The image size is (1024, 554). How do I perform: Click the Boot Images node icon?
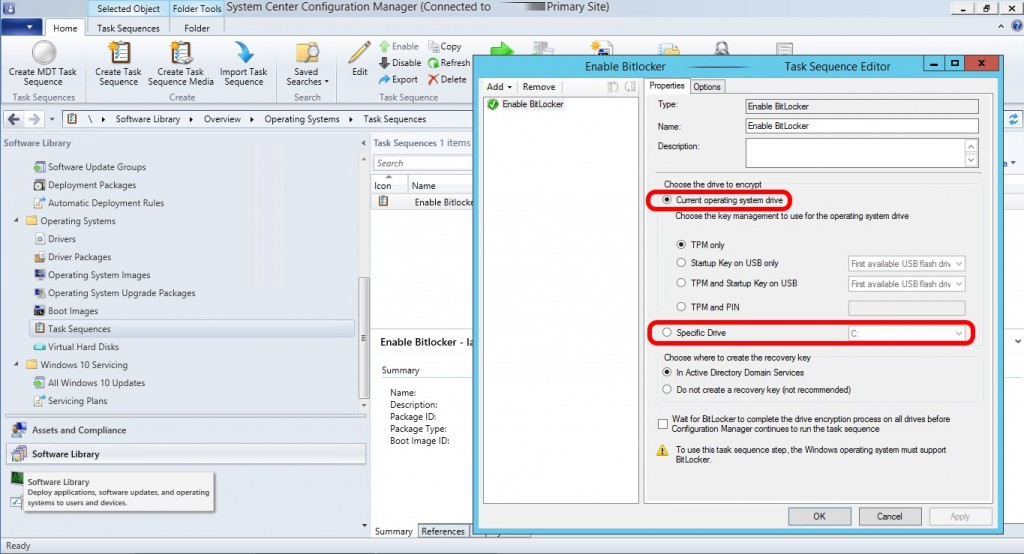(40, 311)
